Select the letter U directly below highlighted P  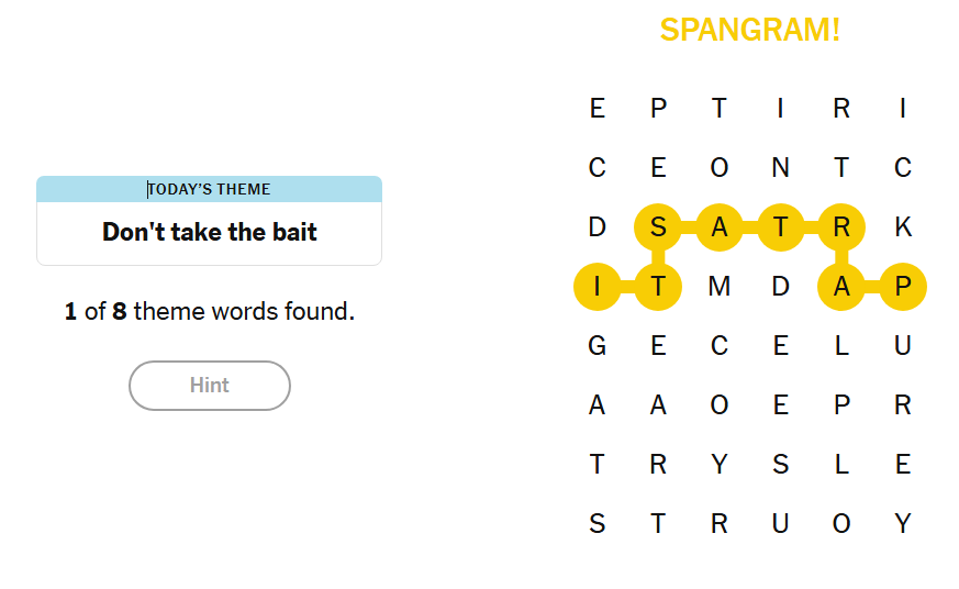pyautogui.click(x=903, y=347)
